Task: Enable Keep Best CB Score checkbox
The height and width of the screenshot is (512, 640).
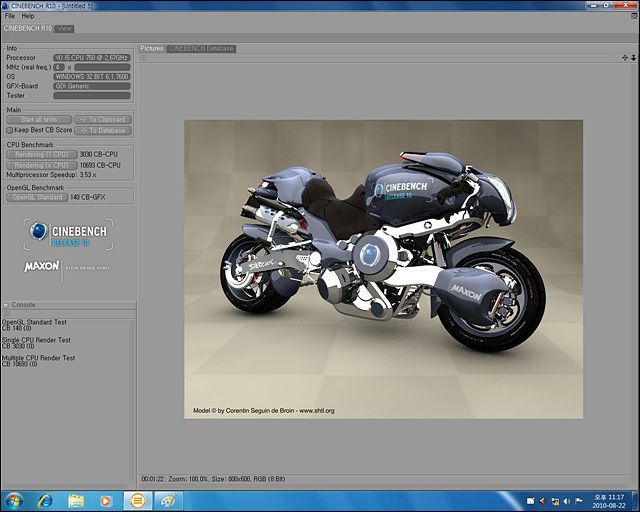Action: 10,131
